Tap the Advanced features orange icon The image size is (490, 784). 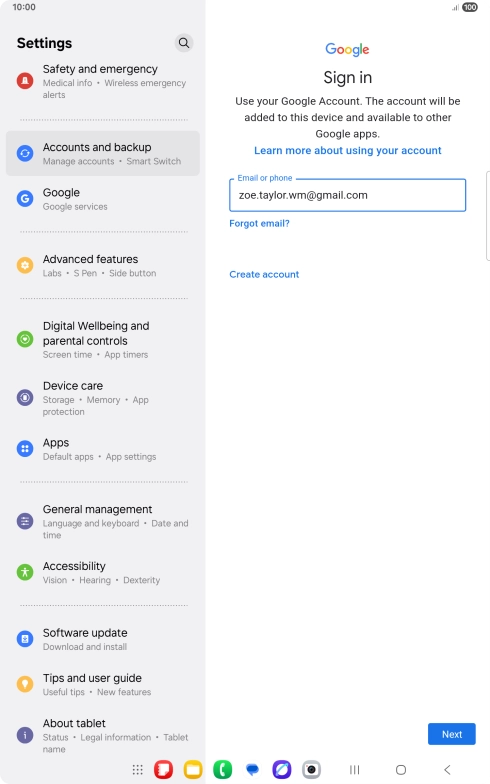point(25,265)
